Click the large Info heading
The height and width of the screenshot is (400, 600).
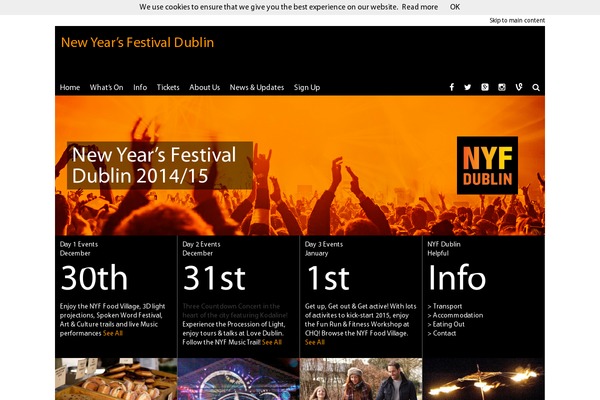pos(457,277)
